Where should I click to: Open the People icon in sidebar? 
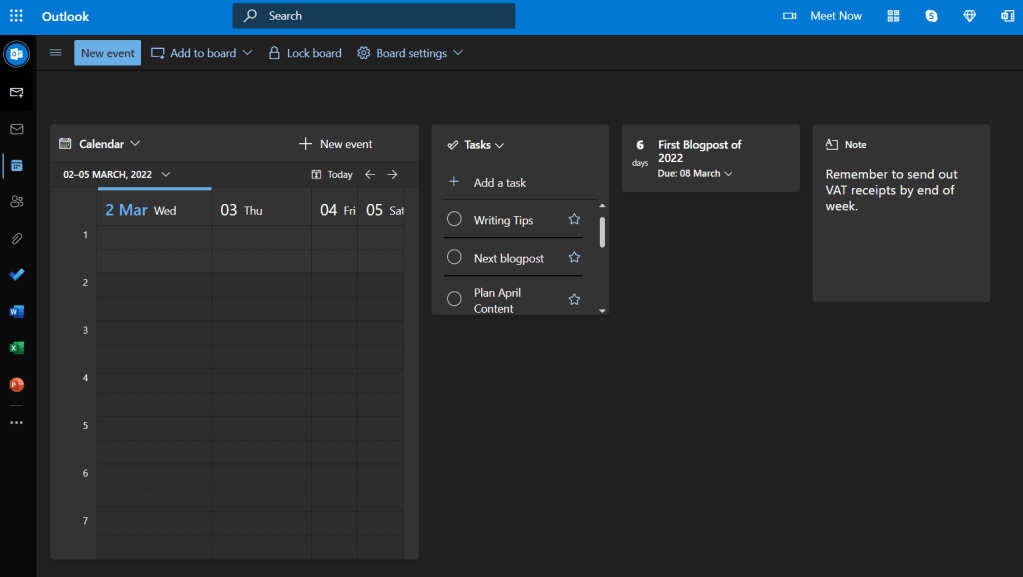(16, 202)
